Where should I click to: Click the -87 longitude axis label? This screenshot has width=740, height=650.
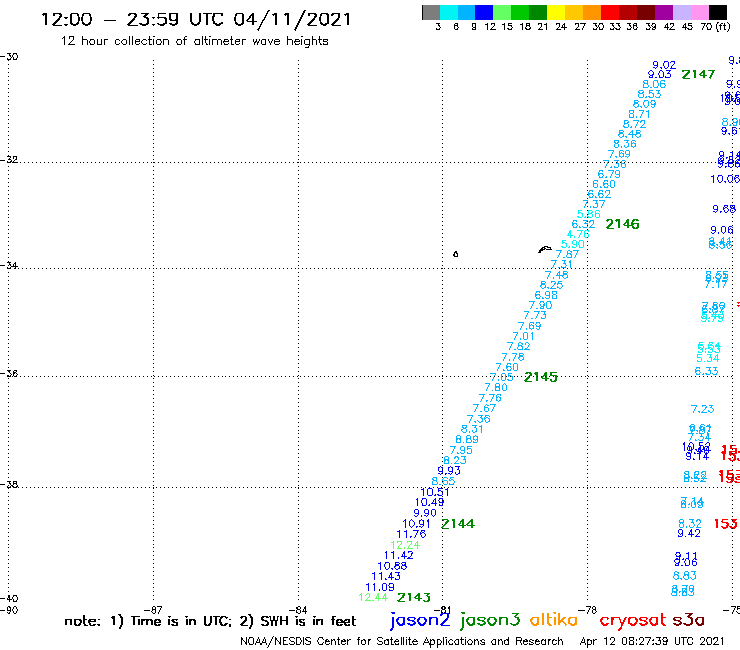point(153,610)
